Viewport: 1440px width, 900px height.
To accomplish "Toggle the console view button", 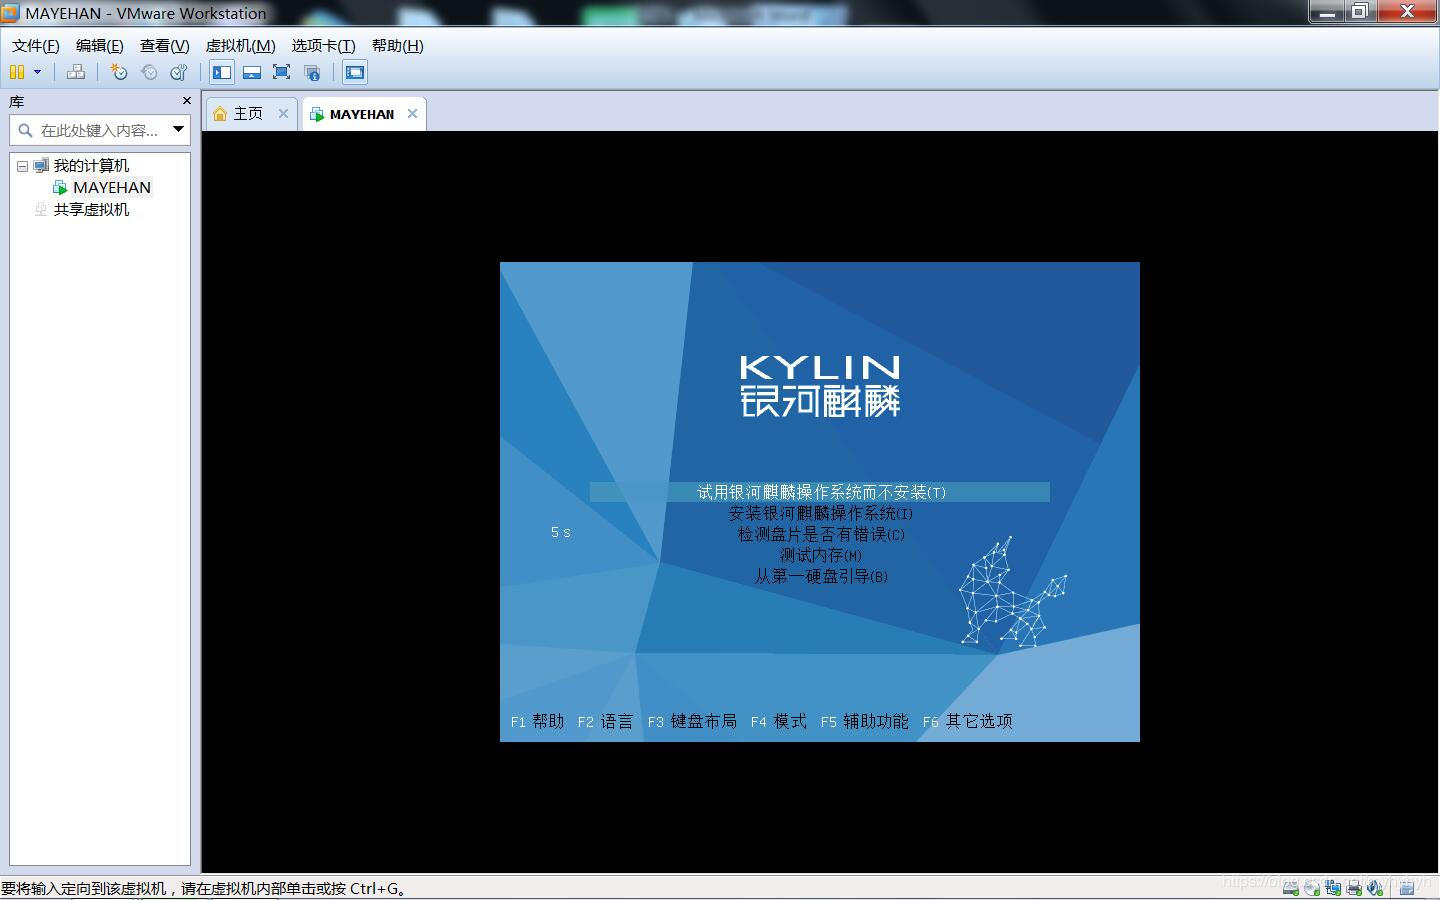I will point(355,72).
